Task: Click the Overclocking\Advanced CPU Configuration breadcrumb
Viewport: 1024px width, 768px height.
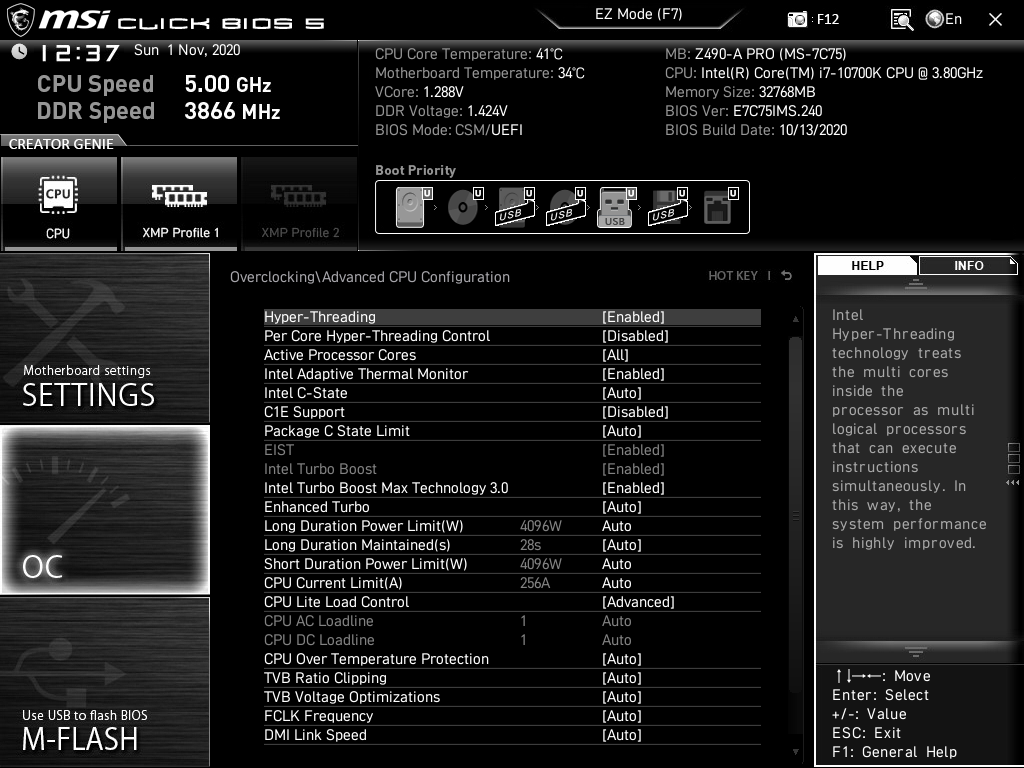Action: [x=370, y=277]
